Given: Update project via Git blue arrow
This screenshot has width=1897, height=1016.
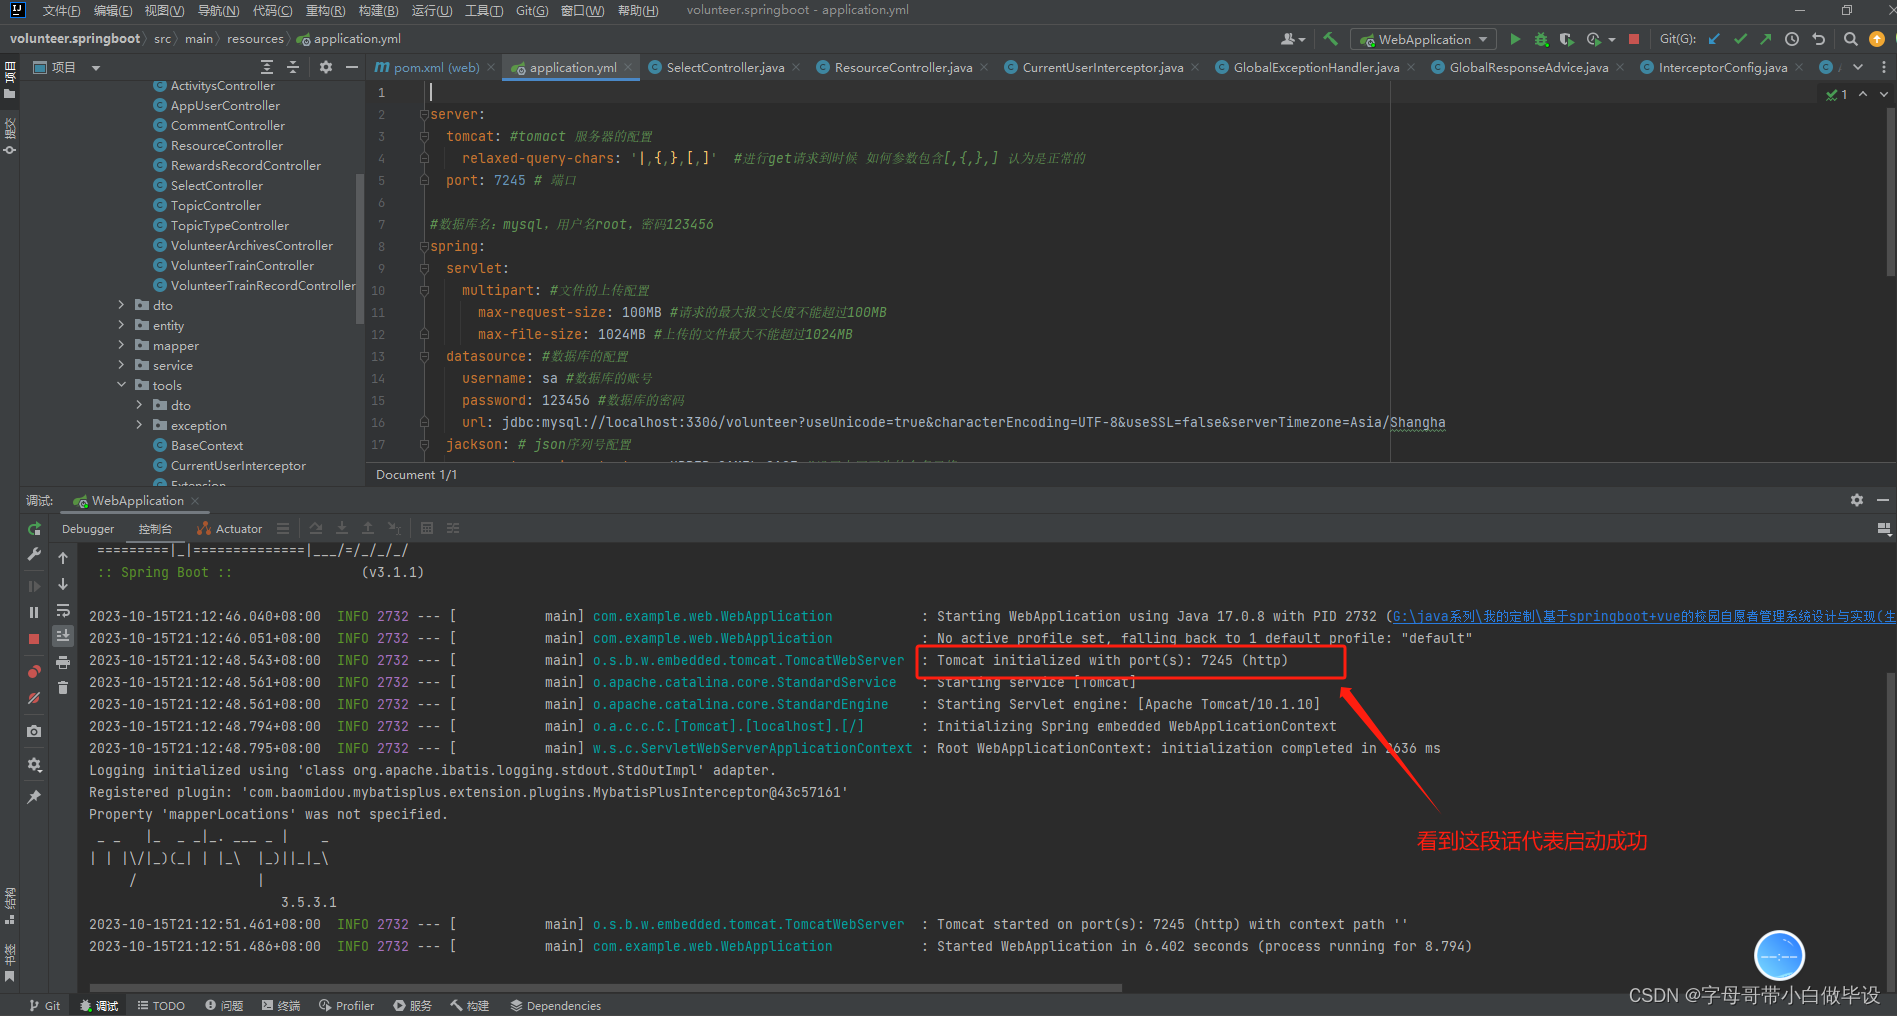Looking at the screenshot, I should coord(1714,39).
